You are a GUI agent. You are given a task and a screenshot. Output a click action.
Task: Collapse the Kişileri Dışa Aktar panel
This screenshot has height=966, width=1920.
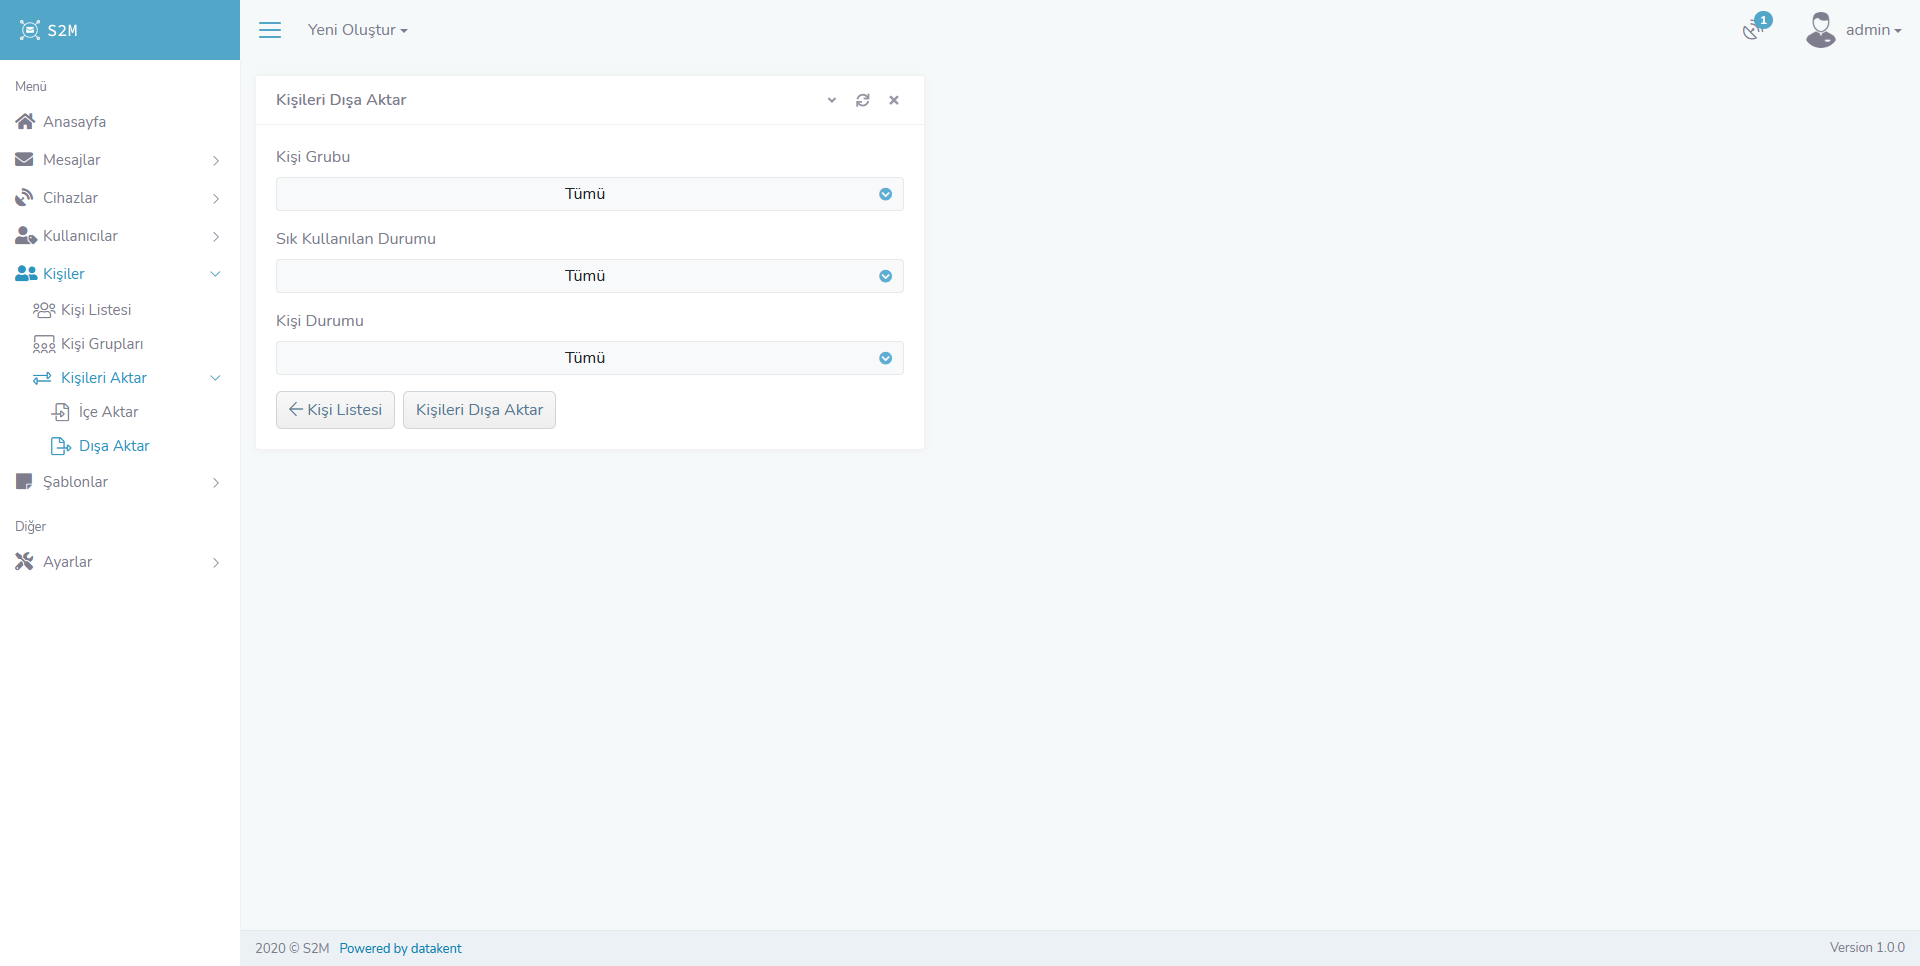click(831, 100)
